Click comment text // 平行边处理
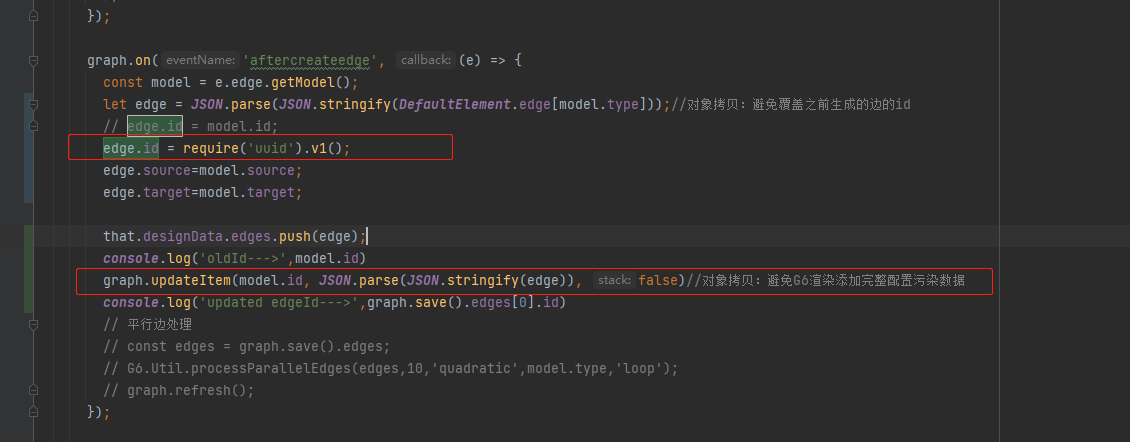This screenshot has width=1130, height=442. click(147, 324)
